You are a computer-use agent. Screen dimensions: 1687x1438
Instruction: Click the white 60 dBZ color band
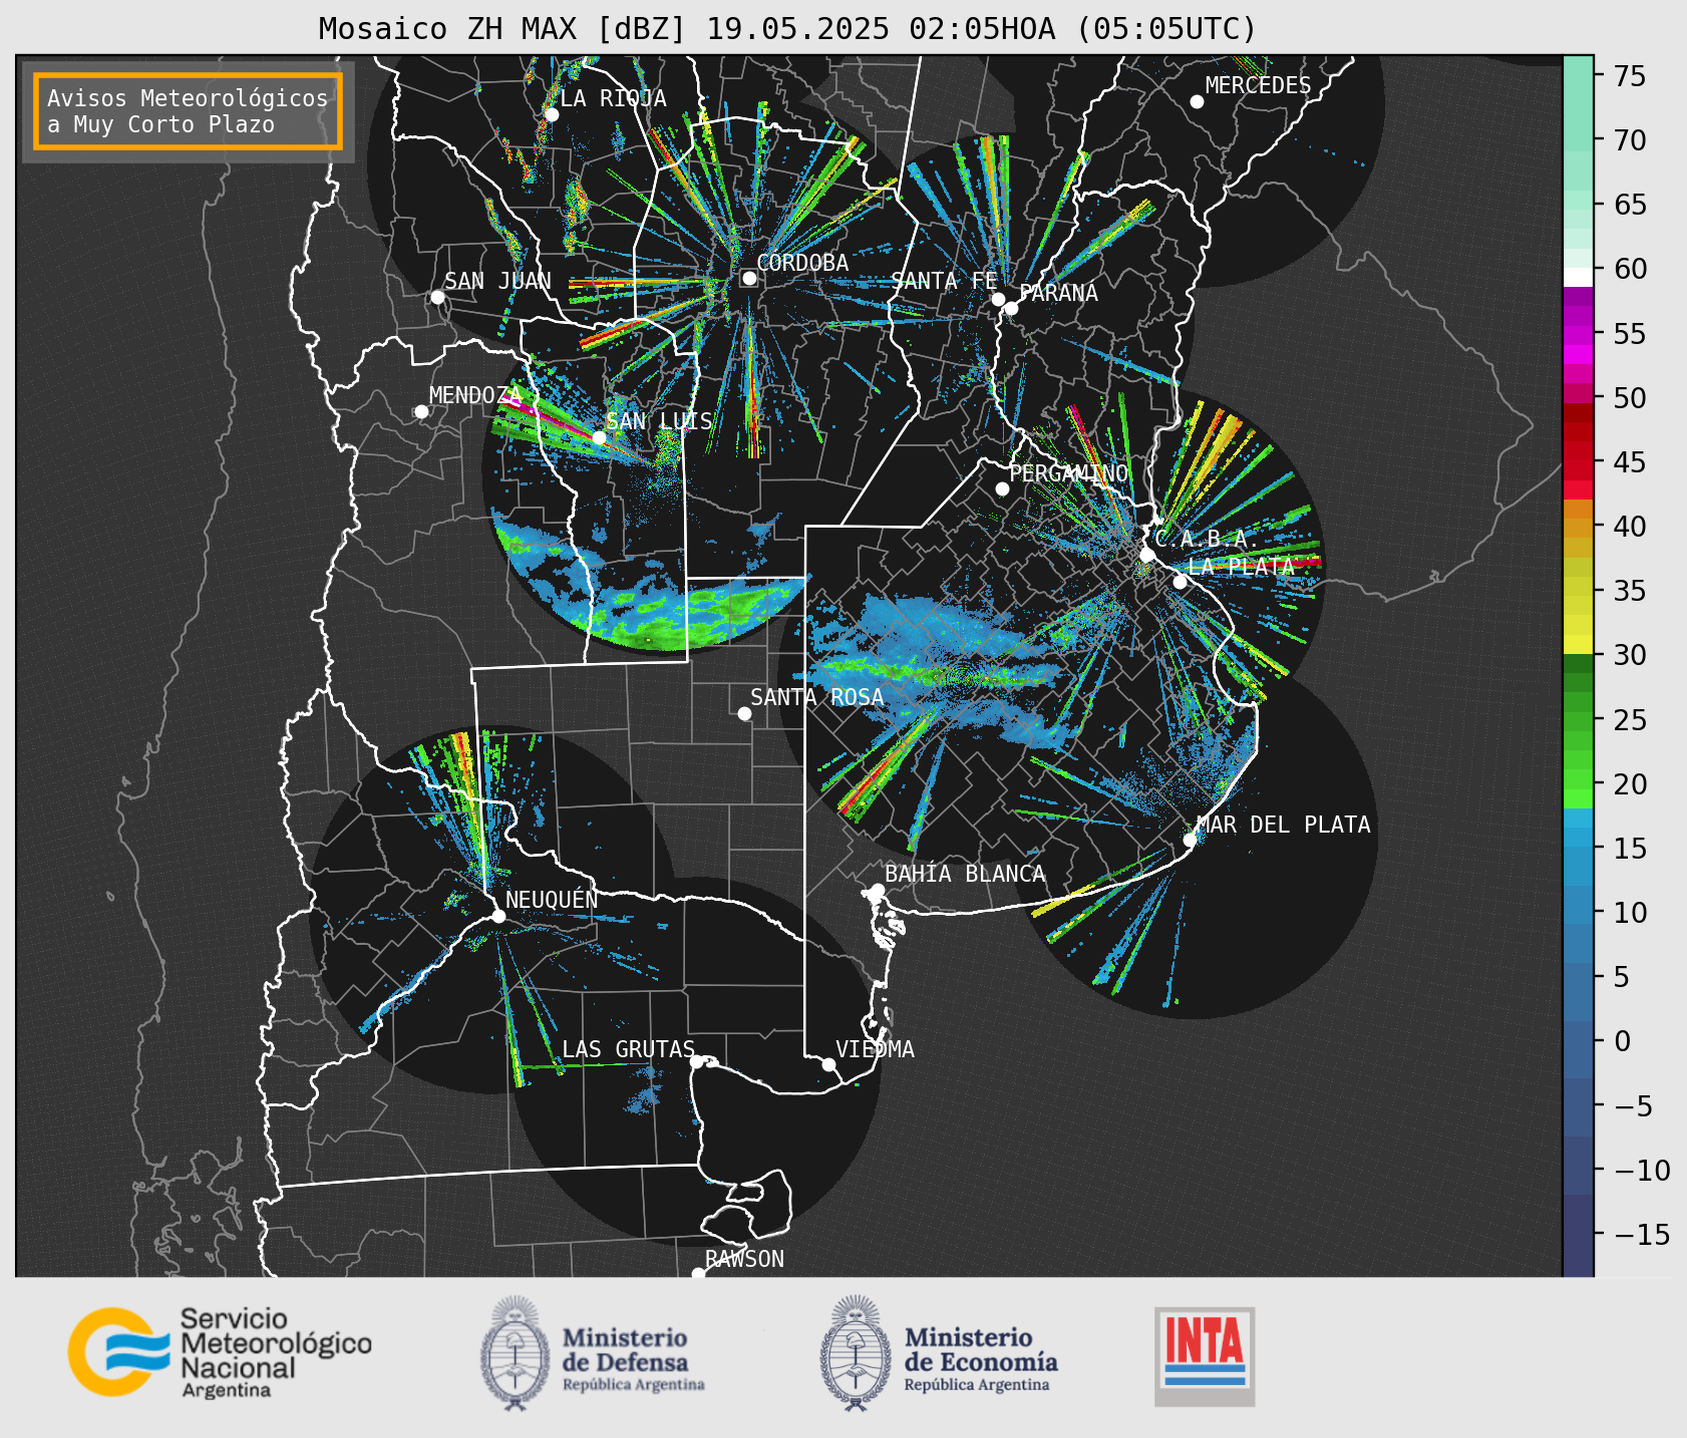[1578, 276]
